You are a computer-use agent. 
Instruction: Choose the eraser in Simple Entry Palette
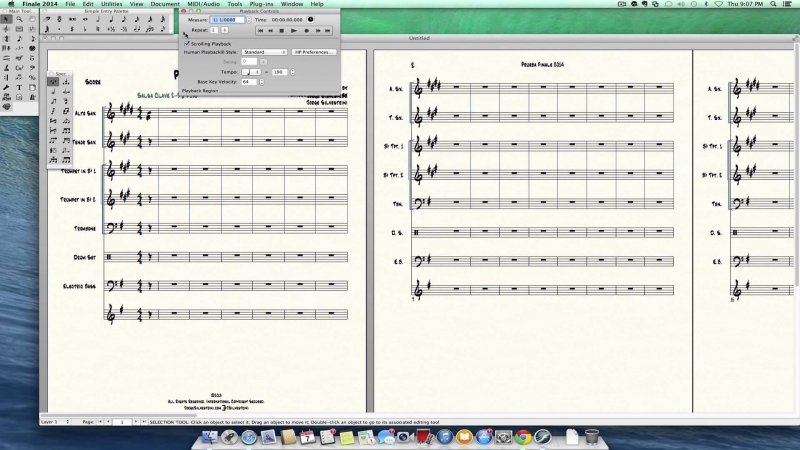(x=46, y=19)
